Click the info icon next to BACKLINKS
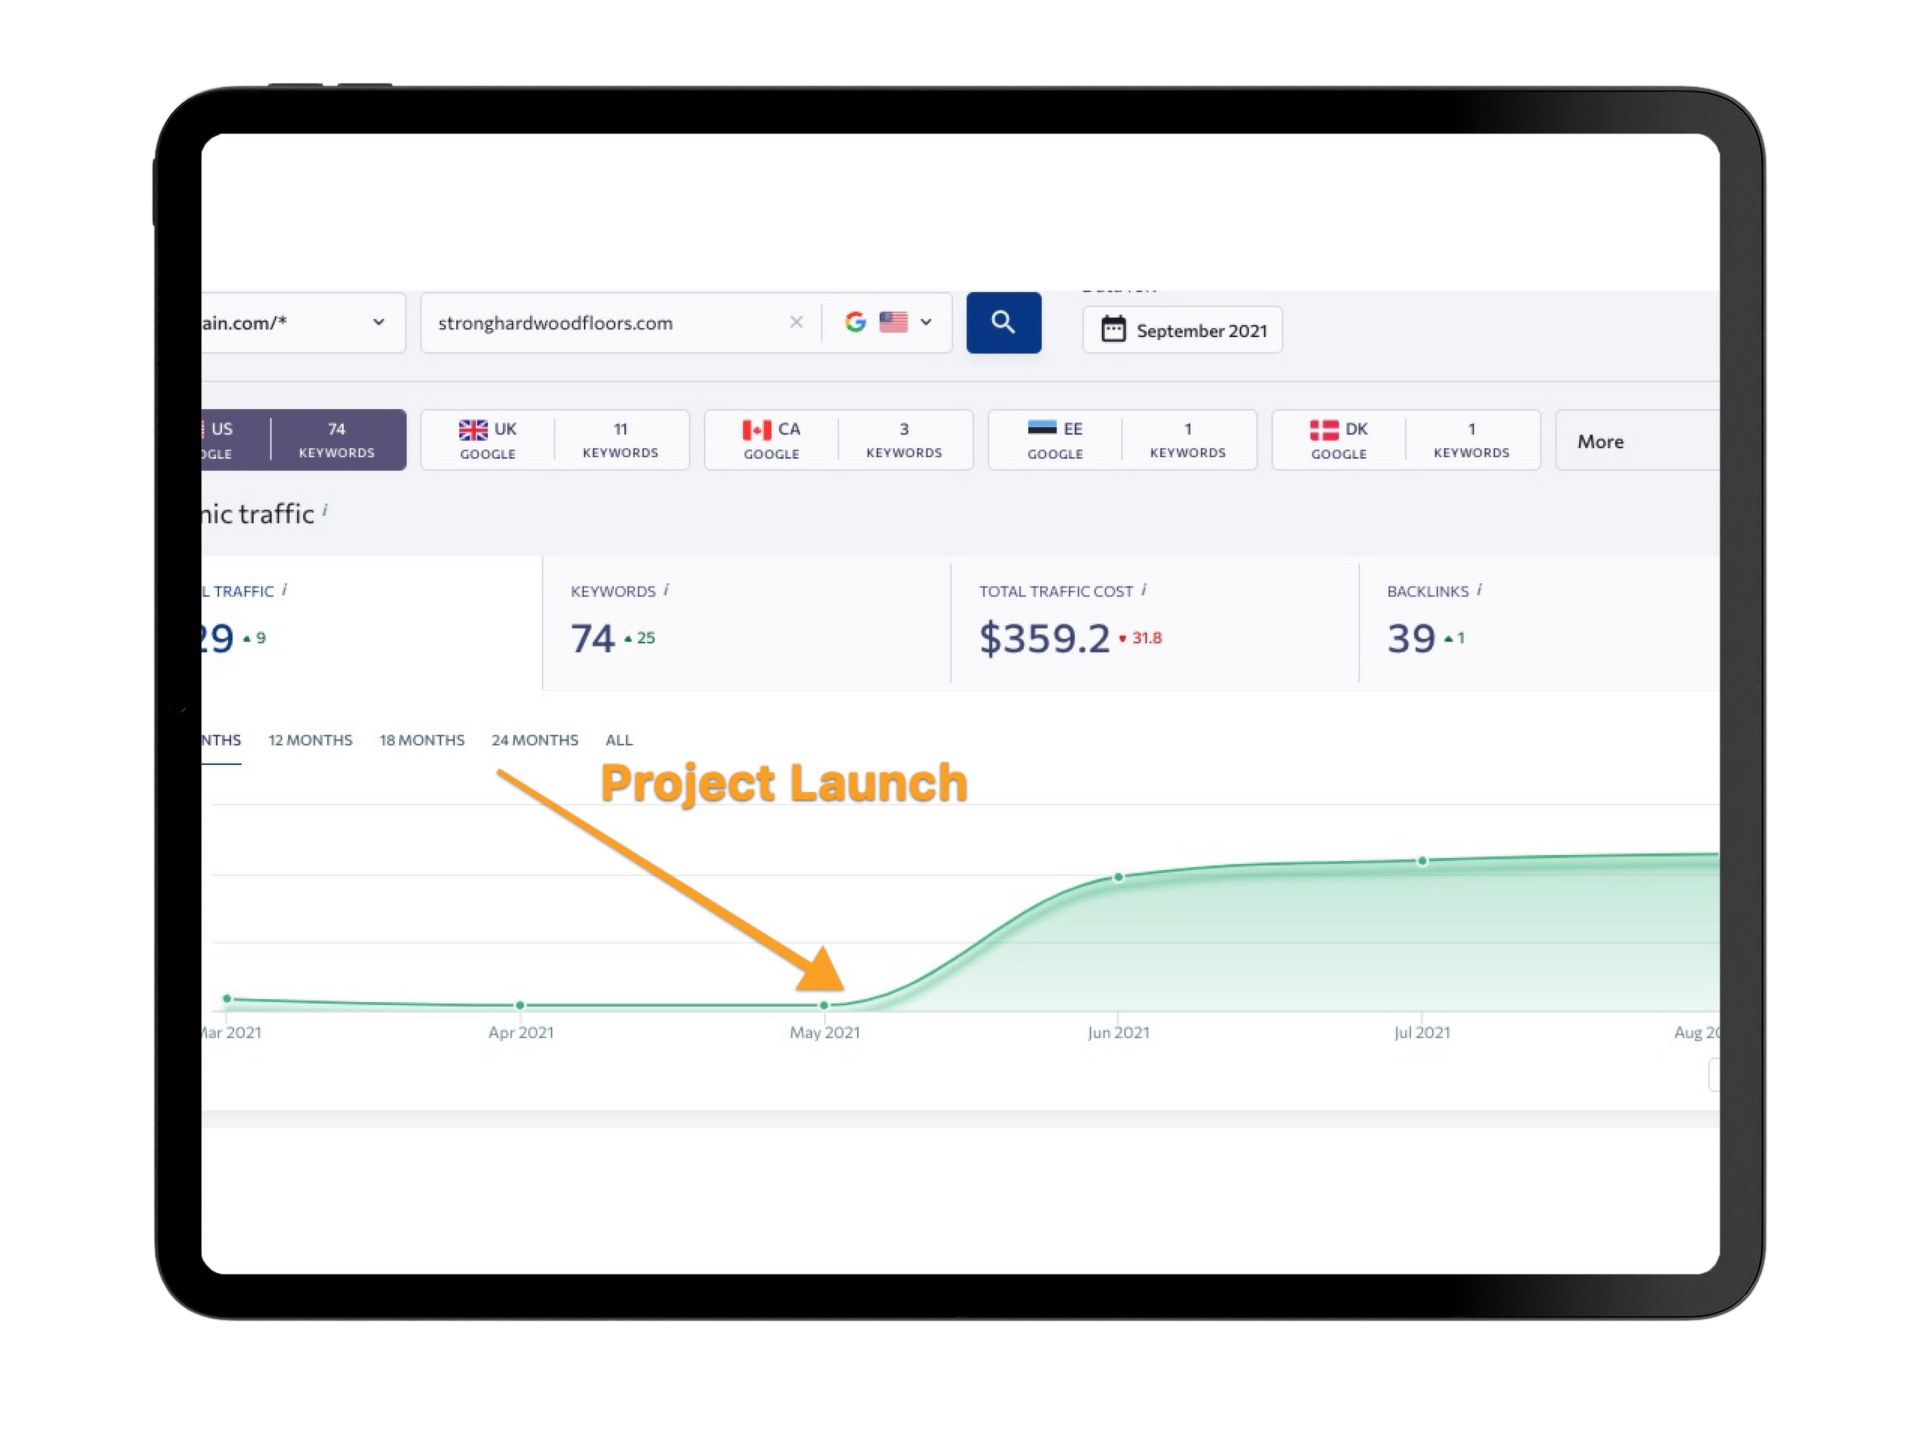Image resolution: width=1920 pixels, height=1445 pixels. click(1480, 590)
